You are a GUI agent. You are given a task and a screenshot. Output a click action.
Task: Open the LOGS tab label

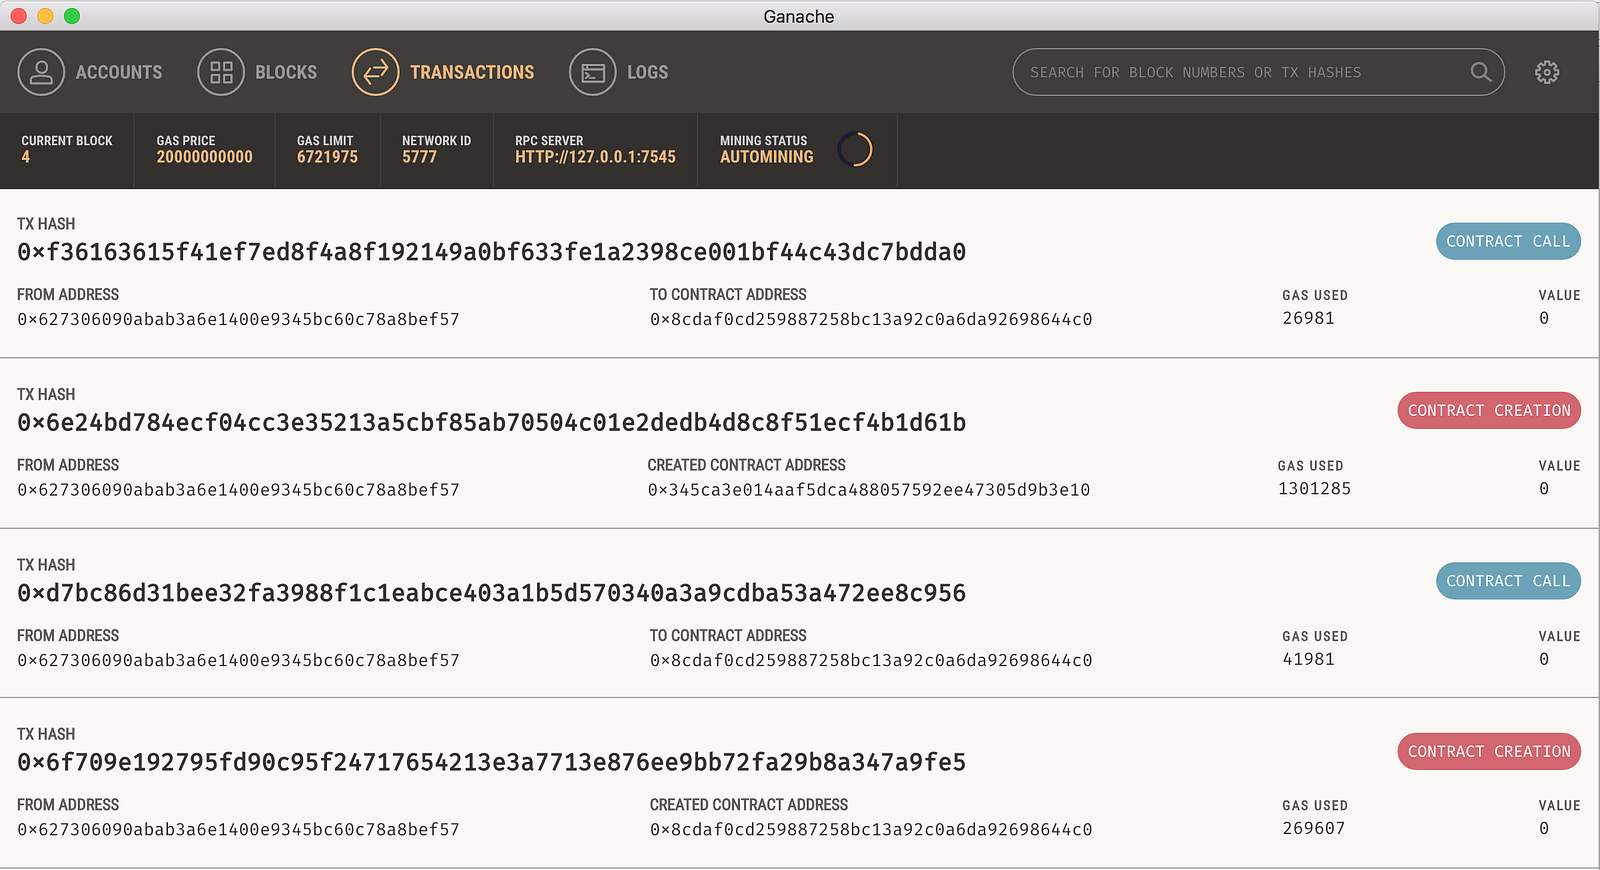(648, 72)
